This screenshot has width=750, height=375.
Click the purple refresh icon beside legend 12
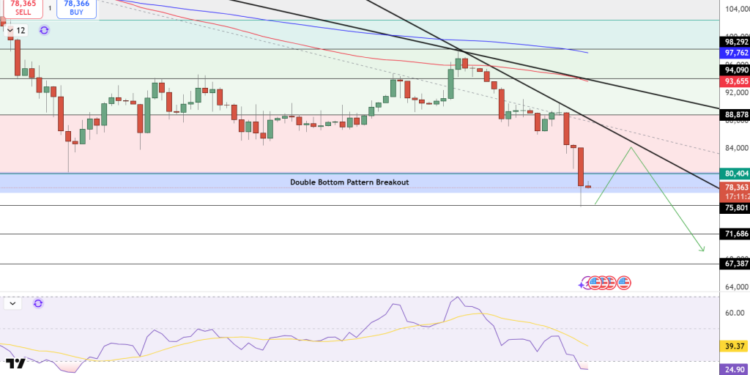[44, 31]
